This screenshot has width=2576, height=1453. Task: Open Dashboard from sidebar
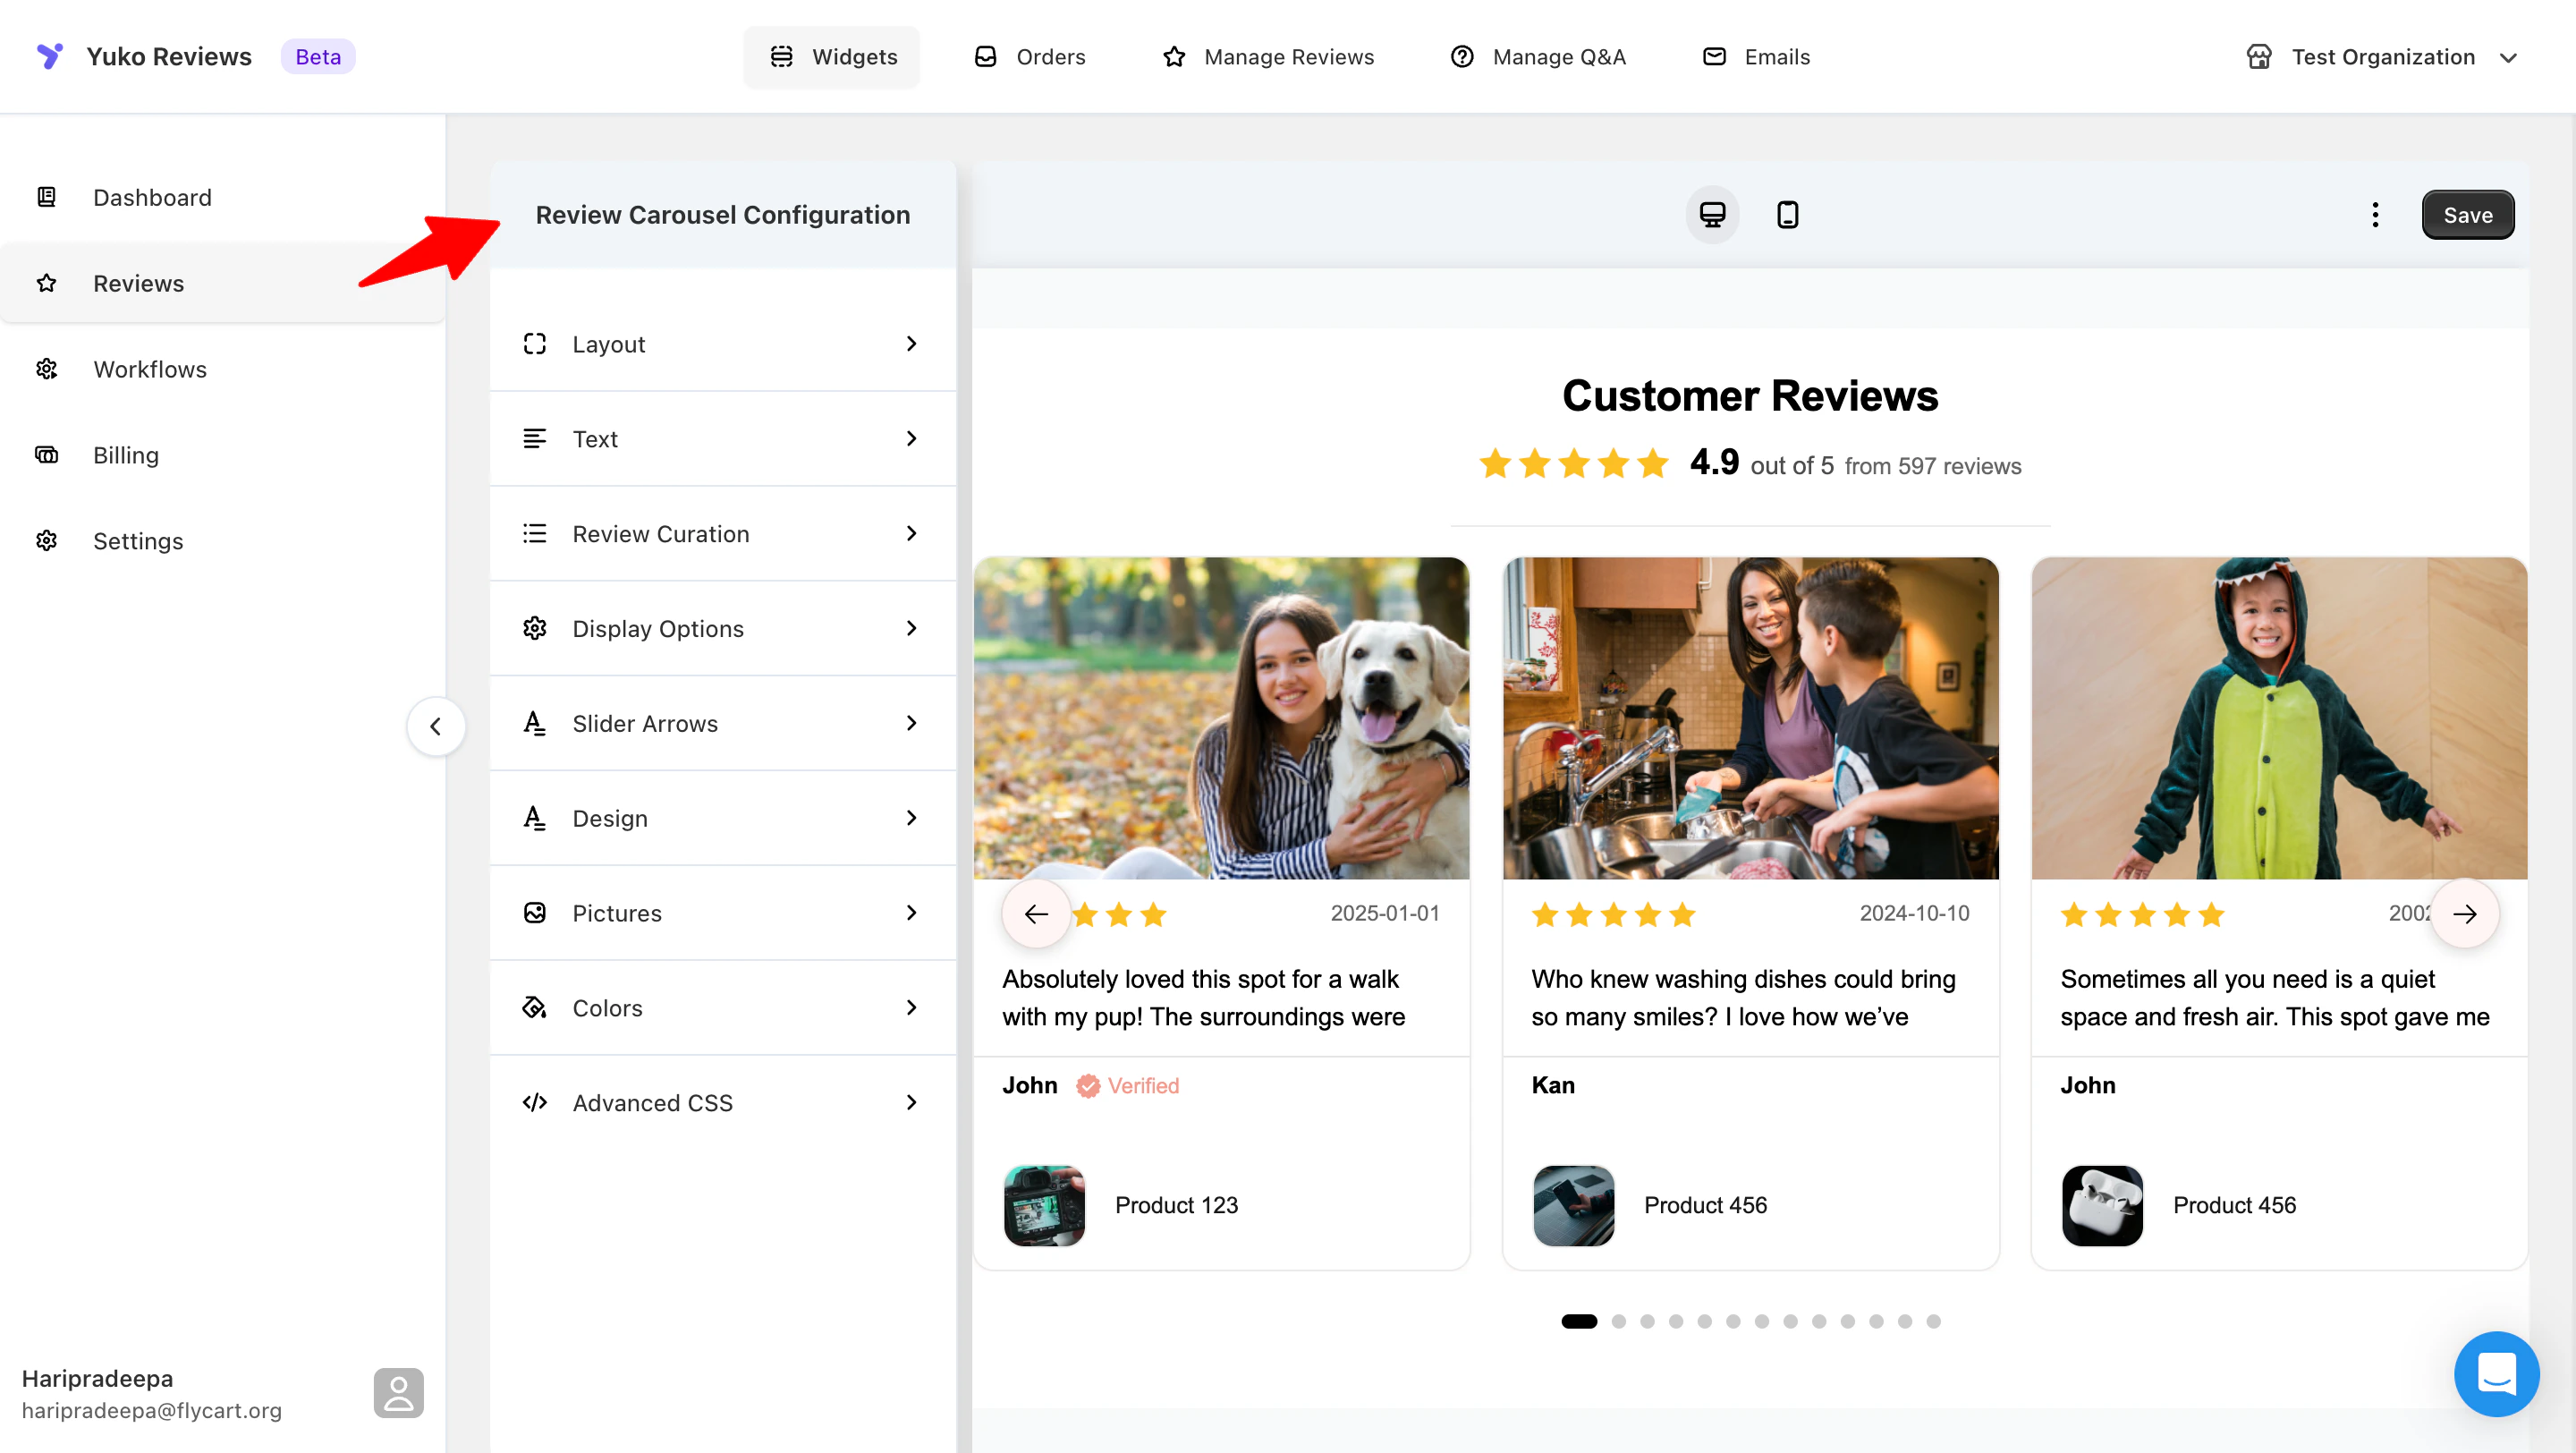coord(152,197)
